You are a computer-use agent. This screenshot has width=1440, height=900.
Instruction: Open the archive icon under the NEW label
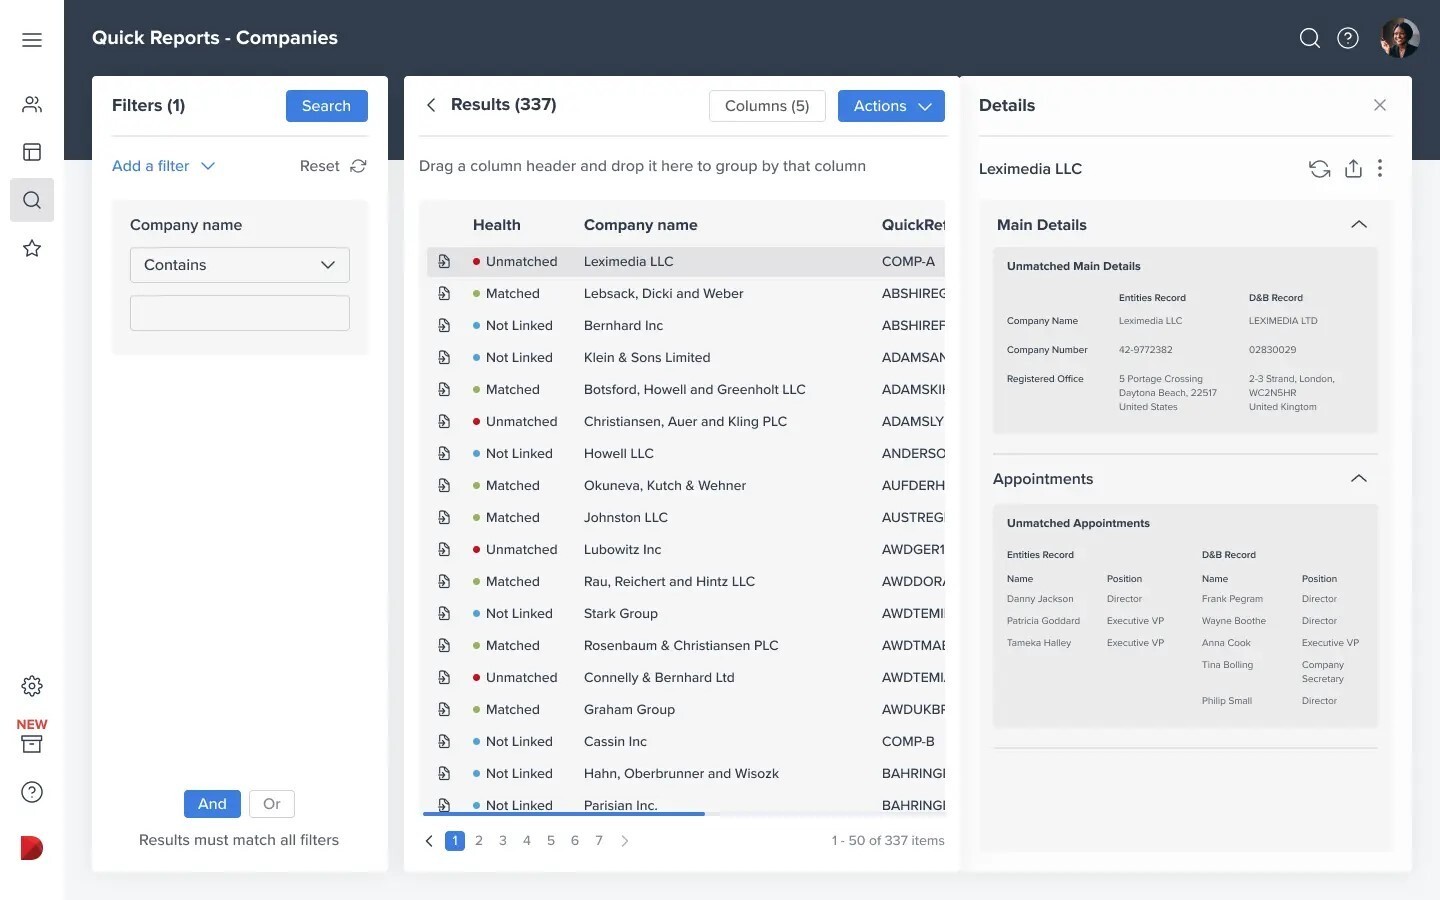tap(32, 744)
